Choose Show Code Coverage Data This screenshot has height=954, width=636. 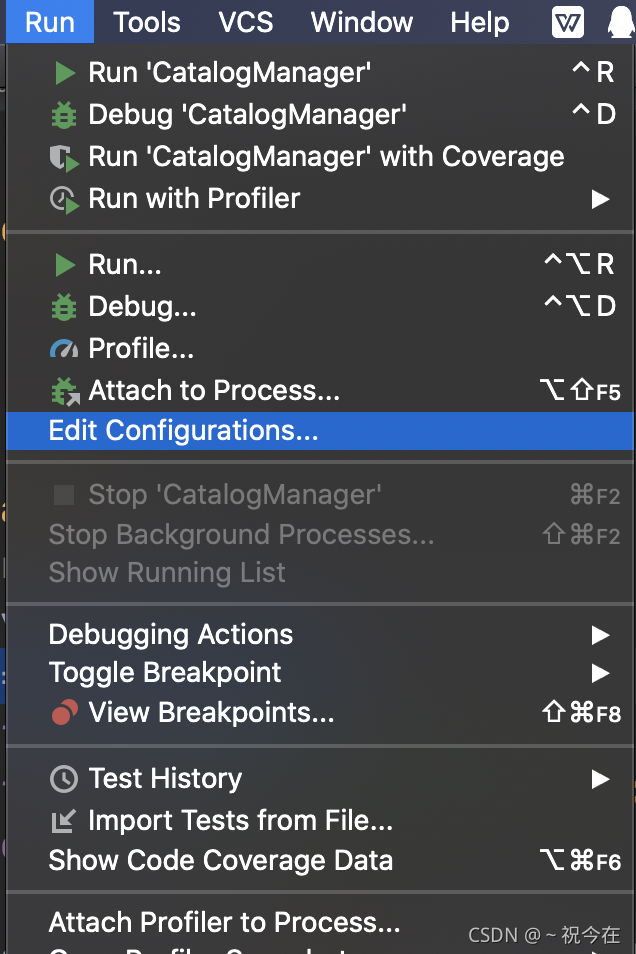tap(221, 861)
